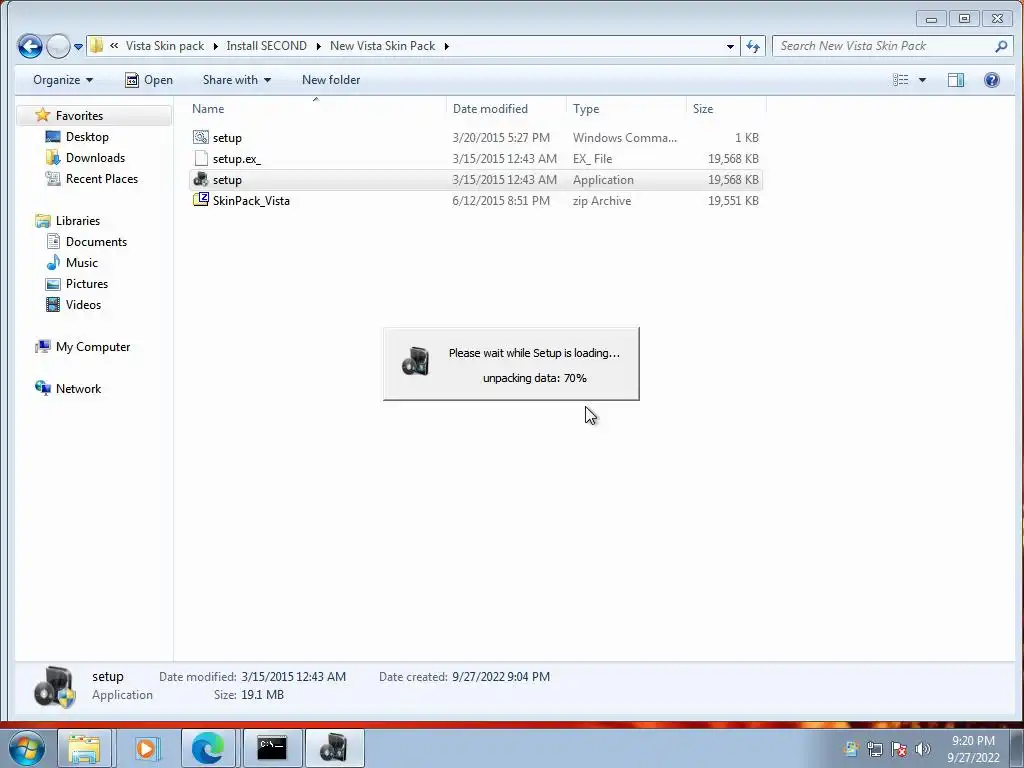This screenshot has height=768, width=1024.
Task: Expand arrow after Install SECOND breadcrumb
Action: click(319, 46)
